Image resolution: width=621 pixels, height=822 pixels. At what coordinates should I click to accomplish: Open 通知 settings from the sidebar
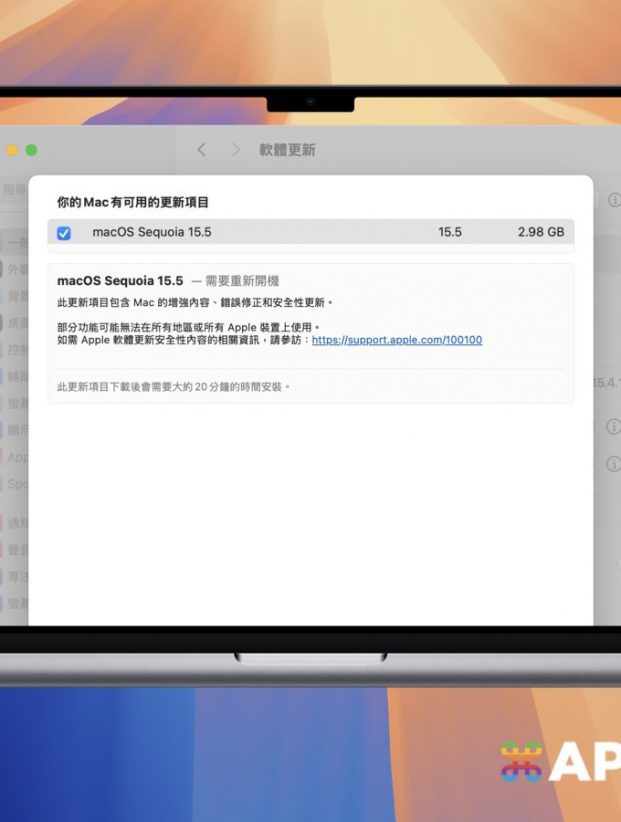pyautogui.click(x=16, y=522)
